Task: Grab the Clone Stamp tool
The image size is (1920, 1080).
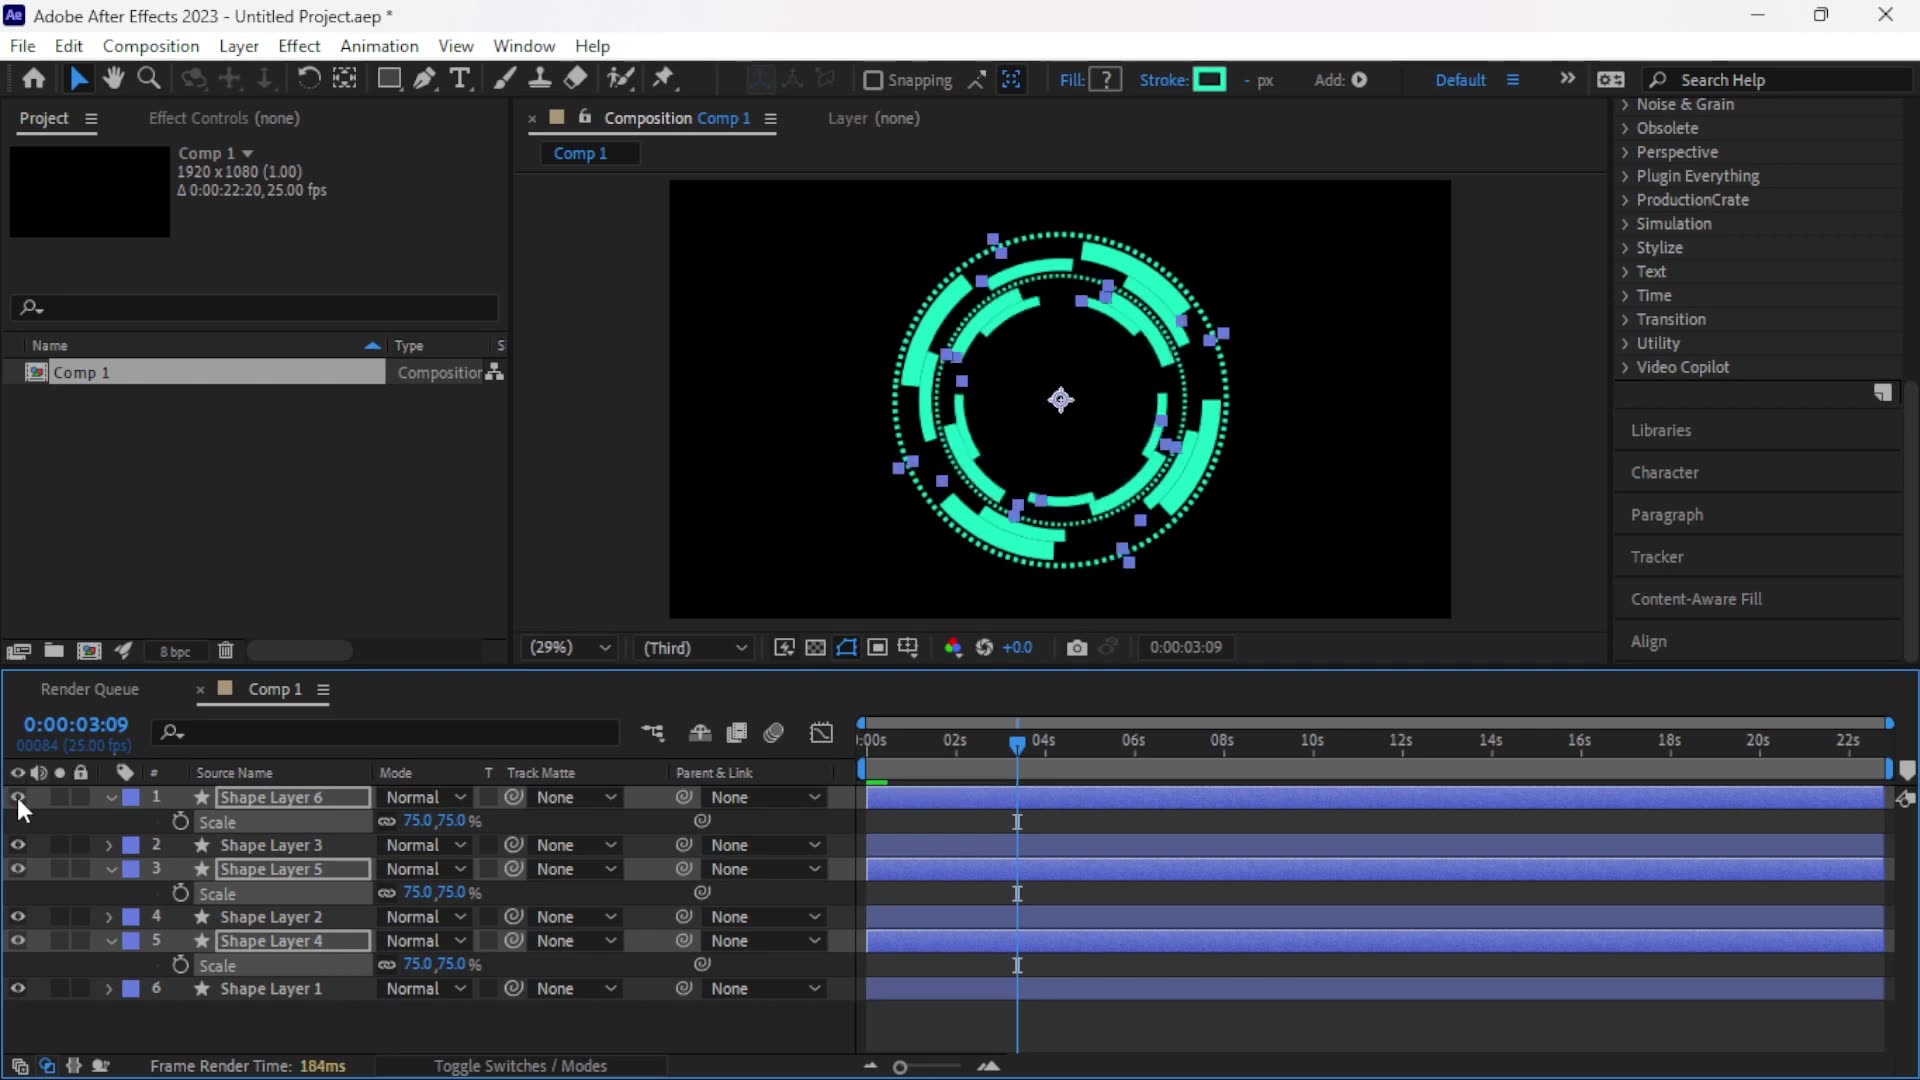Action: (x=540, y=79)
